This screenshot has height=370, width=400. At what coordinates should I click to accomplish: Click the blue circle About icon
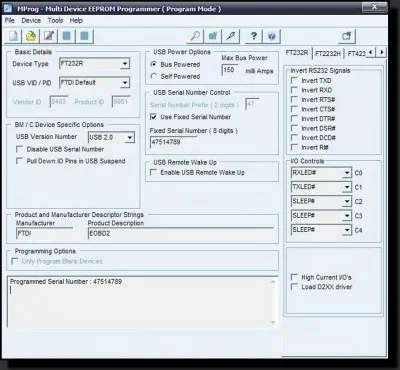coord(272,36)
